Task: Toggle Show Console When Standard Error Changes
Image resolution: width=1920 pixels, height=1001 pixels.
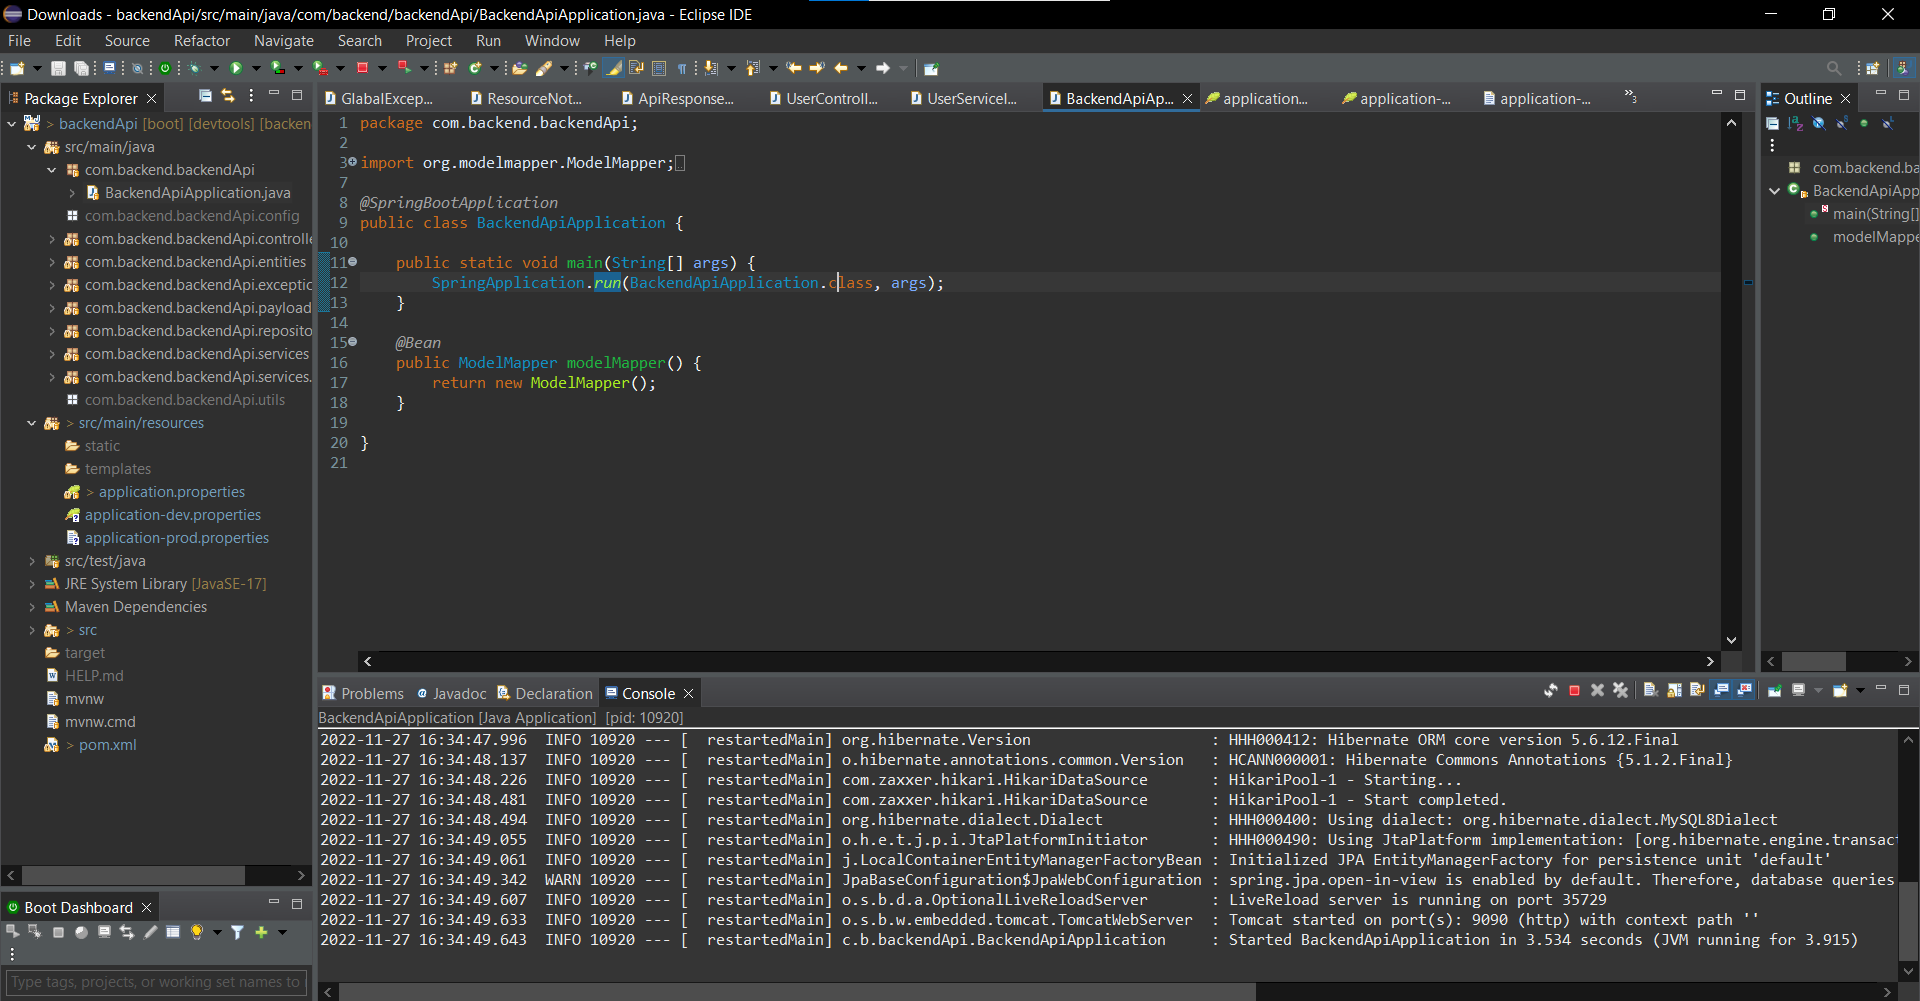Action: tap(1747, 690)
